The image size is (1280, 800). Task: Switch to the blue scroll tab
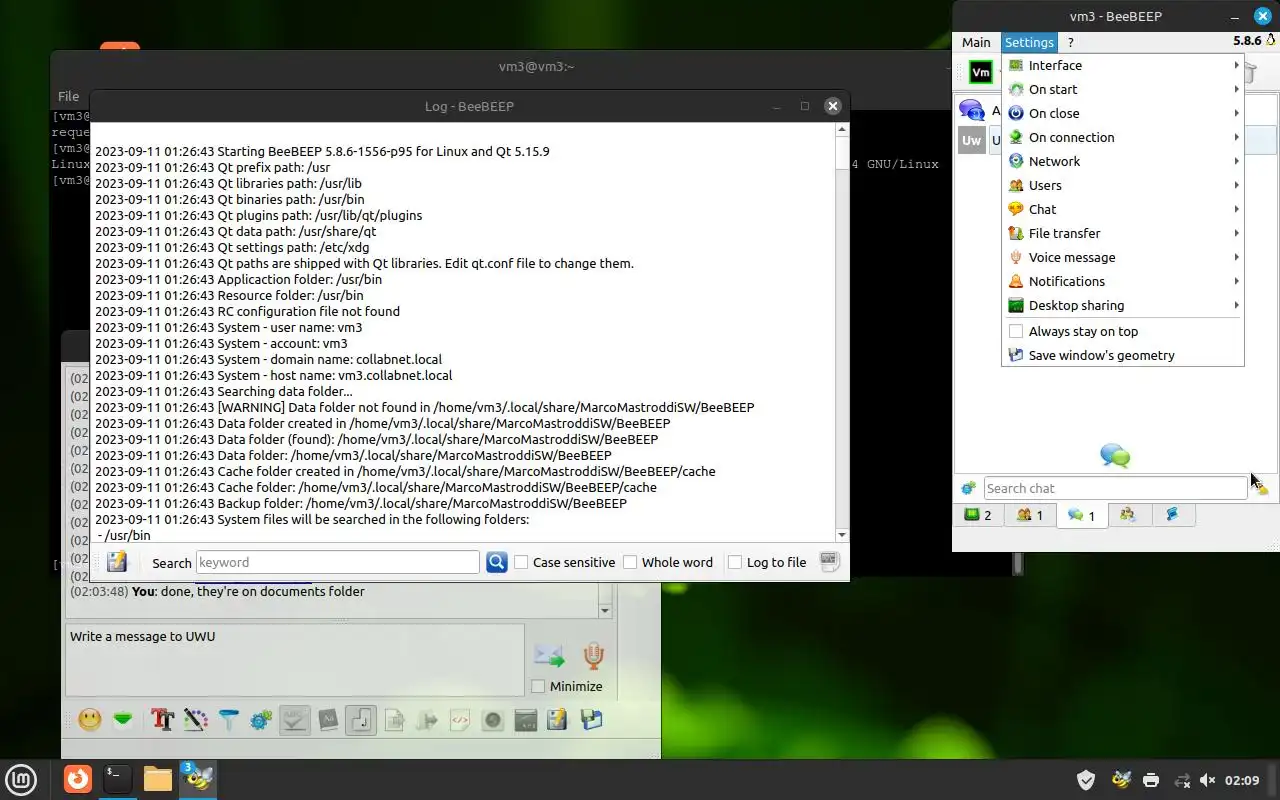coord(1173,515)
